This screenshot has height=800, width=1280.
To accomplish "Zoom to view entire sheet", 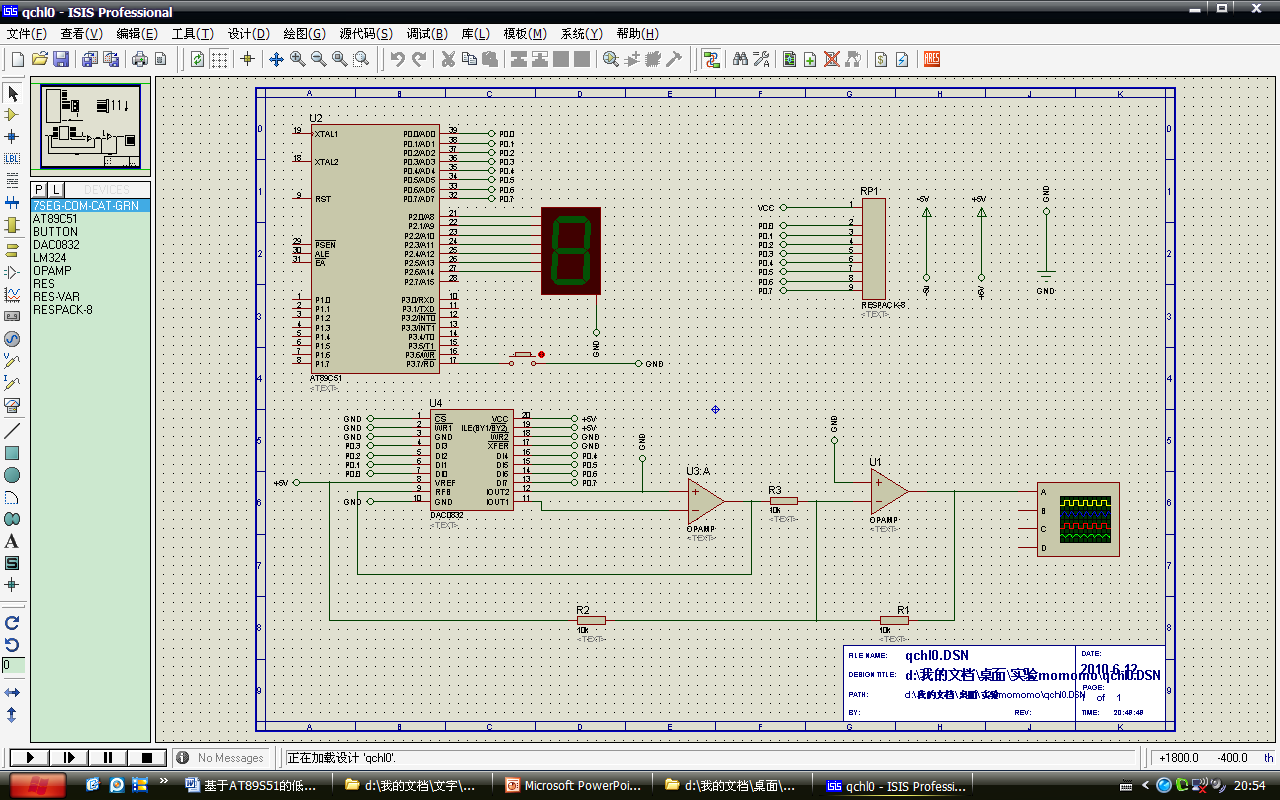I will point(340,59).
